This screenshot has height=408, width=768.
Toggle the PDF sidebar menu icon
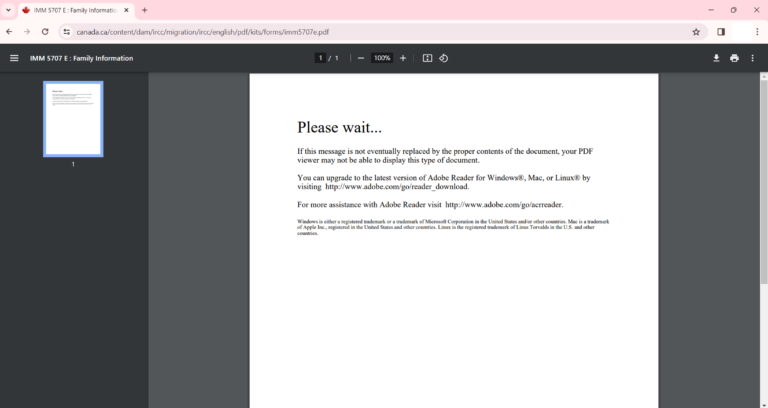(14, 58)
